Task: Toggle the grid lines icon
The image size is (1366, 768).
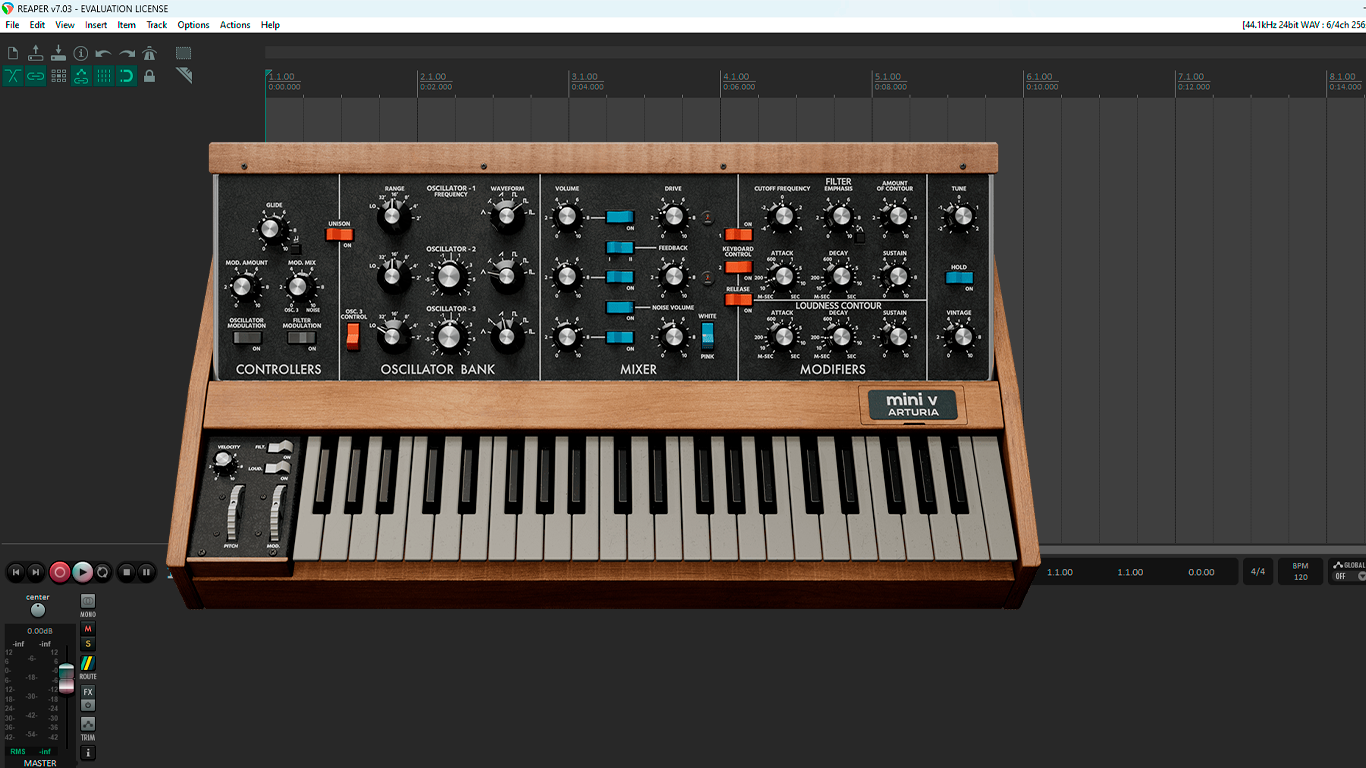Action: (104, 76)
